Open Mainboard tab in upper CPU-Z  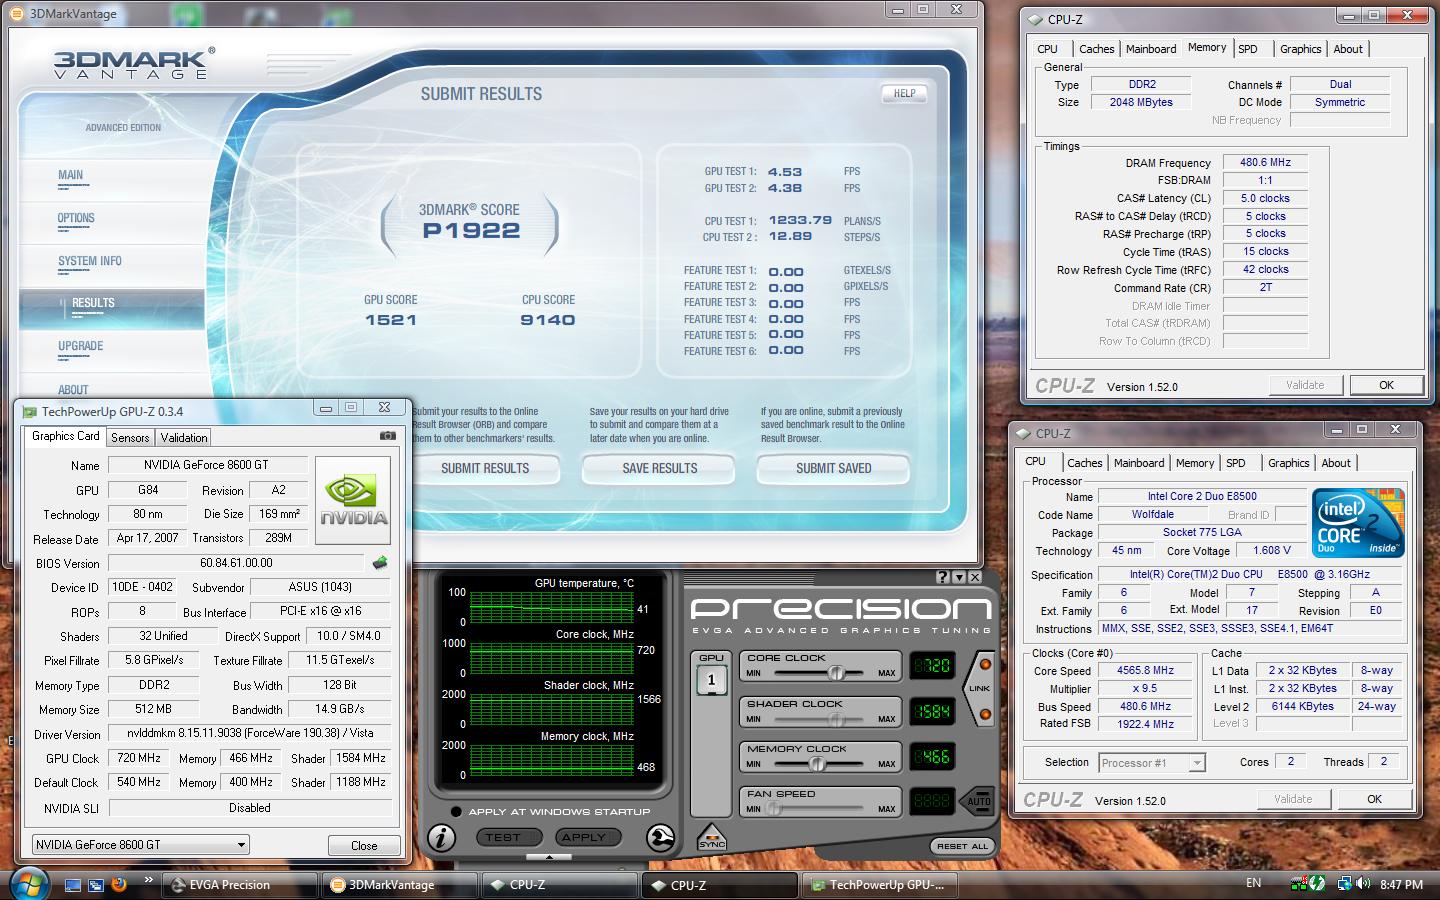click(x=1151, y=49)
